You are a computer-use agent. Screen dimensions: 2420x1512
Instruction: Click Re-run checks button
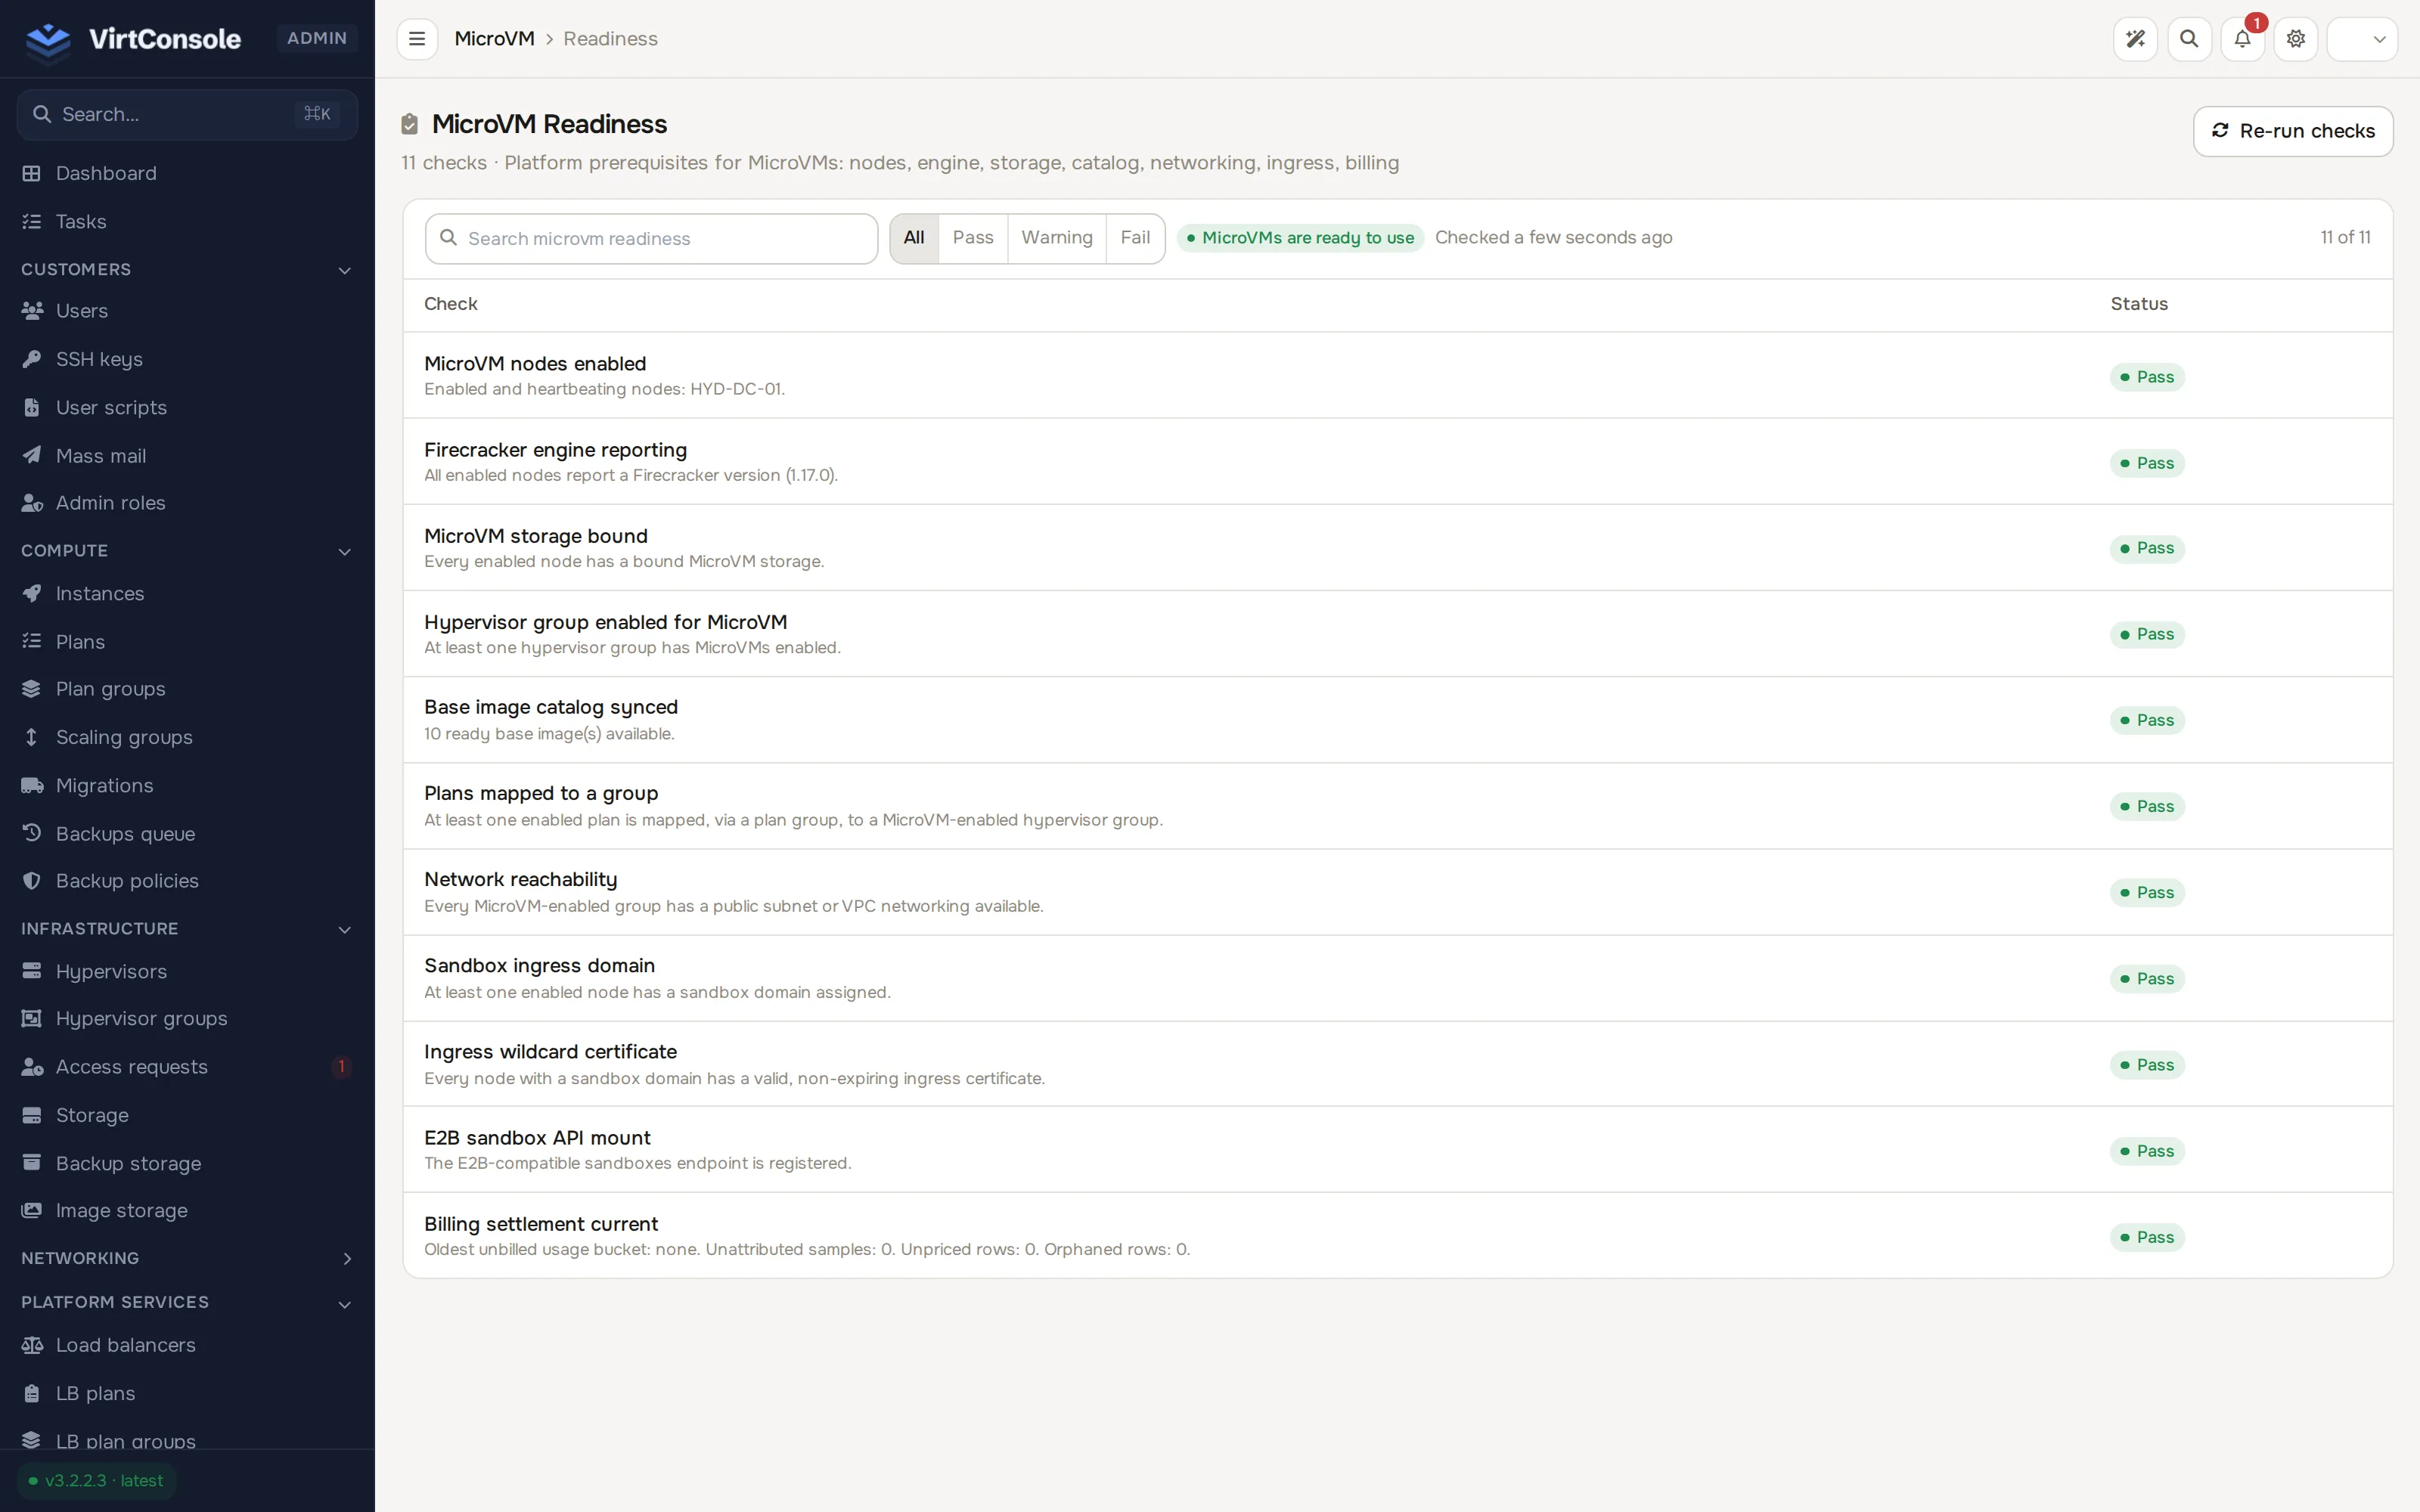[2293, 131]
